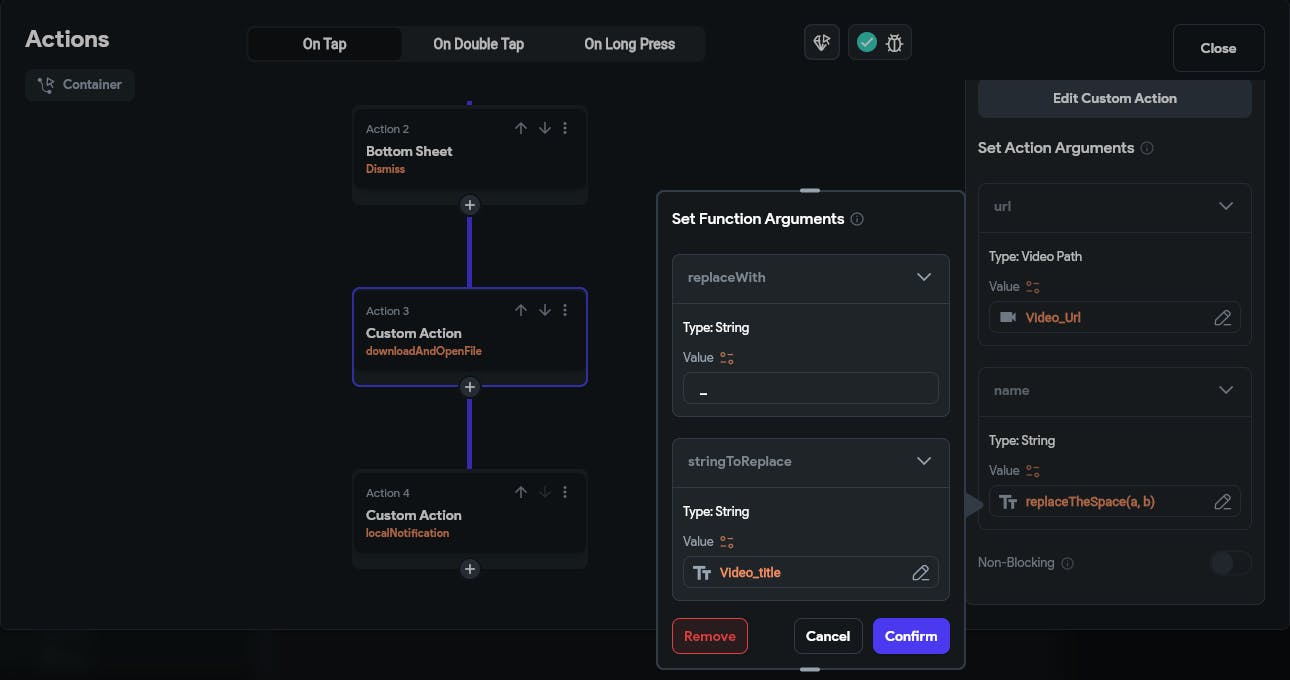The height and width of the screenshot is (680, 1290).
Task: Add action below Action 4
Action: (x=470, y=569)
